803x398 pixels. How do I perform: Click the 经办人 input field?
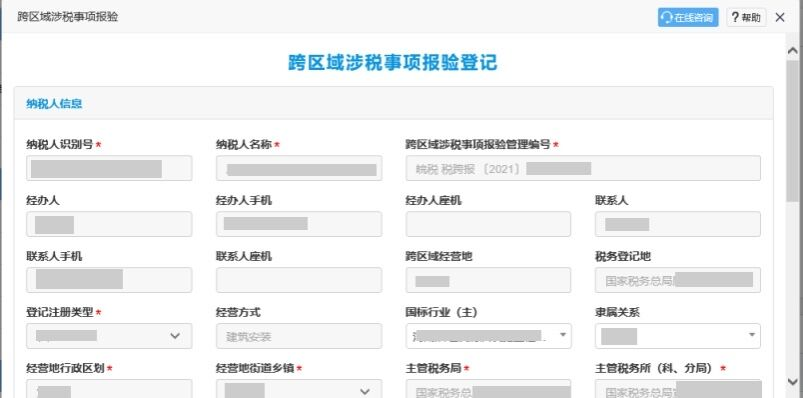pos(109,224)
